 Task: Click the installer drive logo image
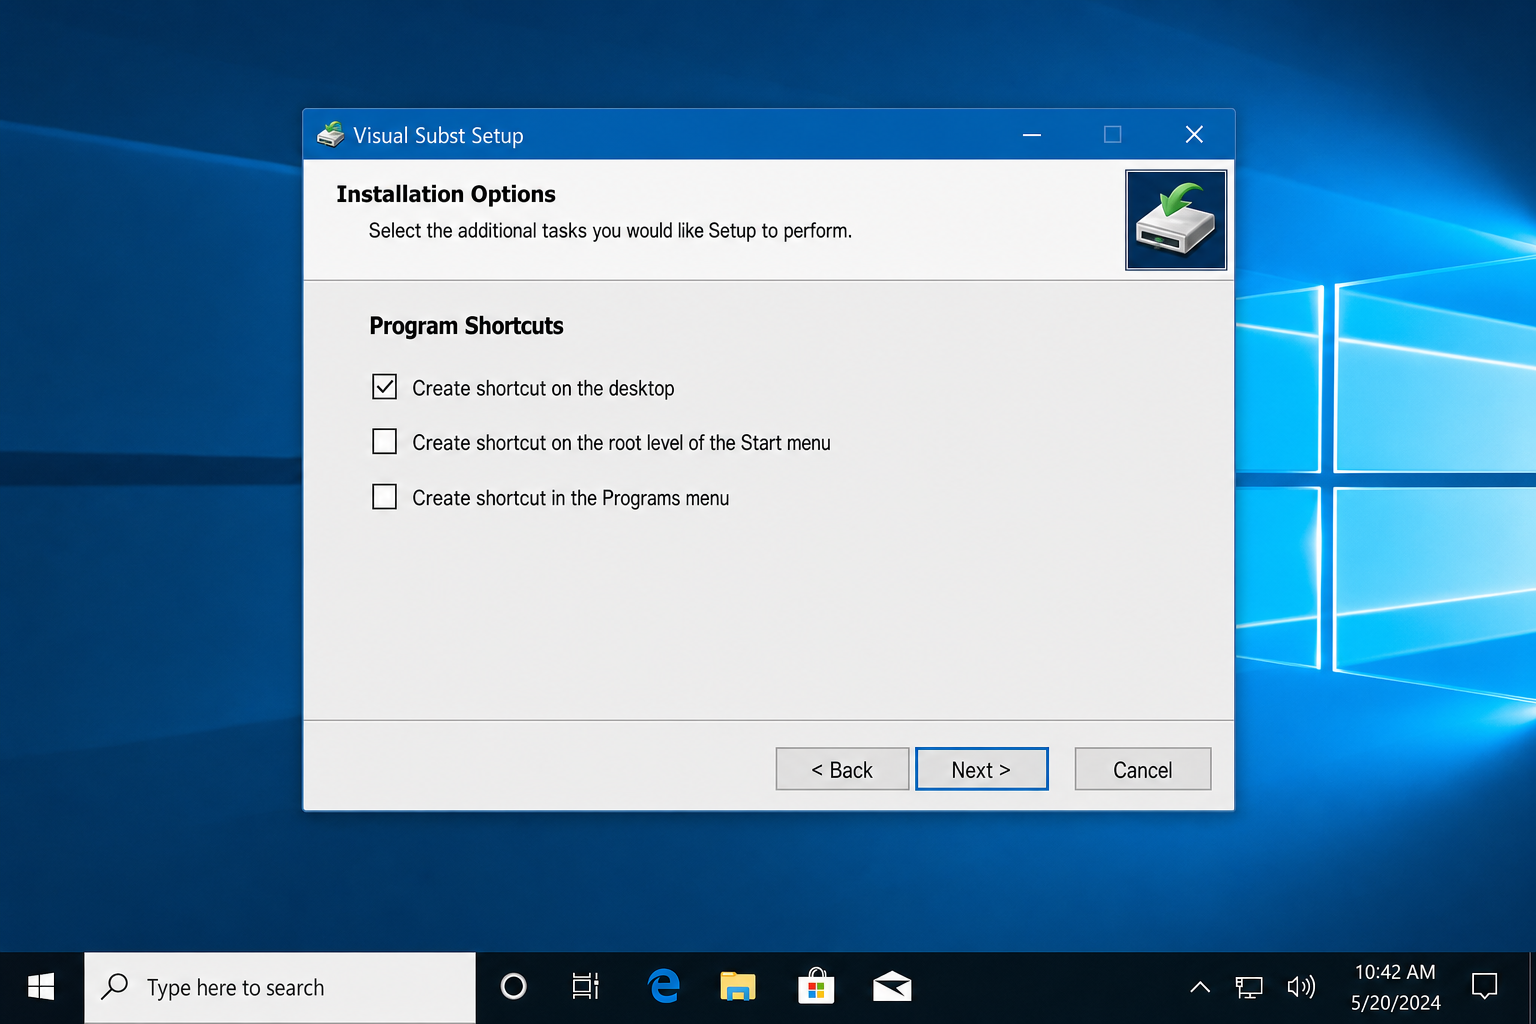coord(1176,220)
